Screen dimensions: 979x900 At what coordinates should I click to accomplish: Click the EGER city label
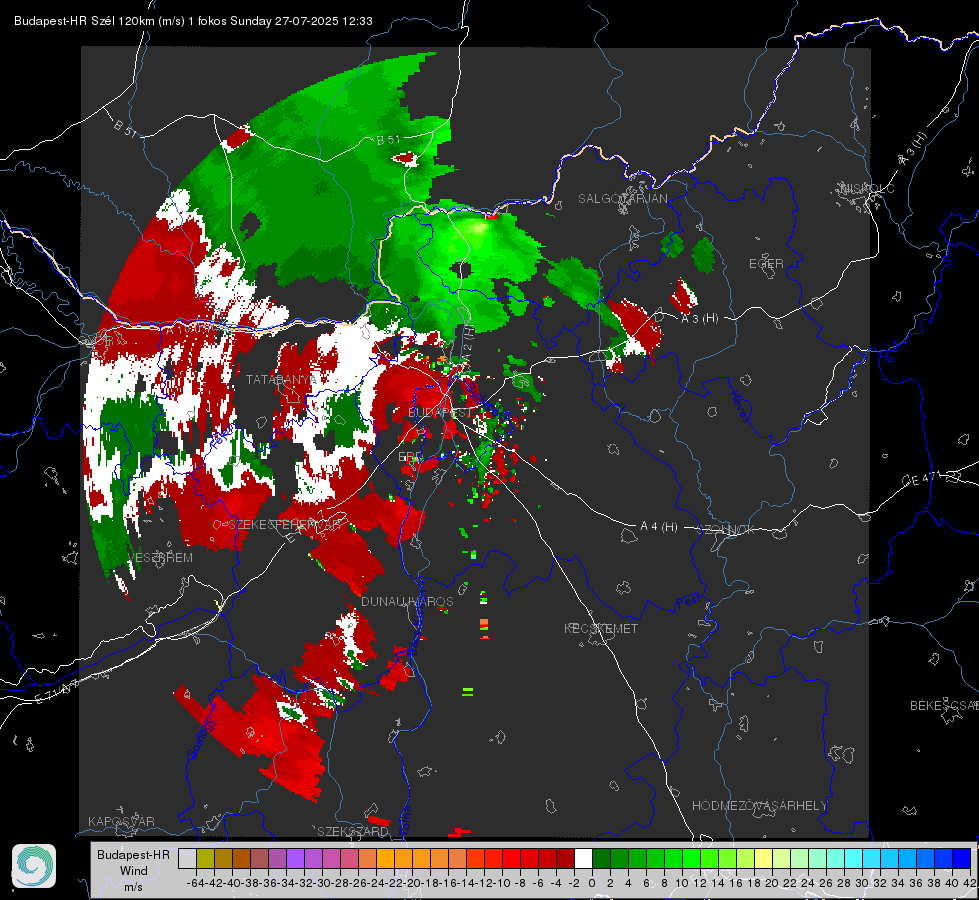click(766, 264)
